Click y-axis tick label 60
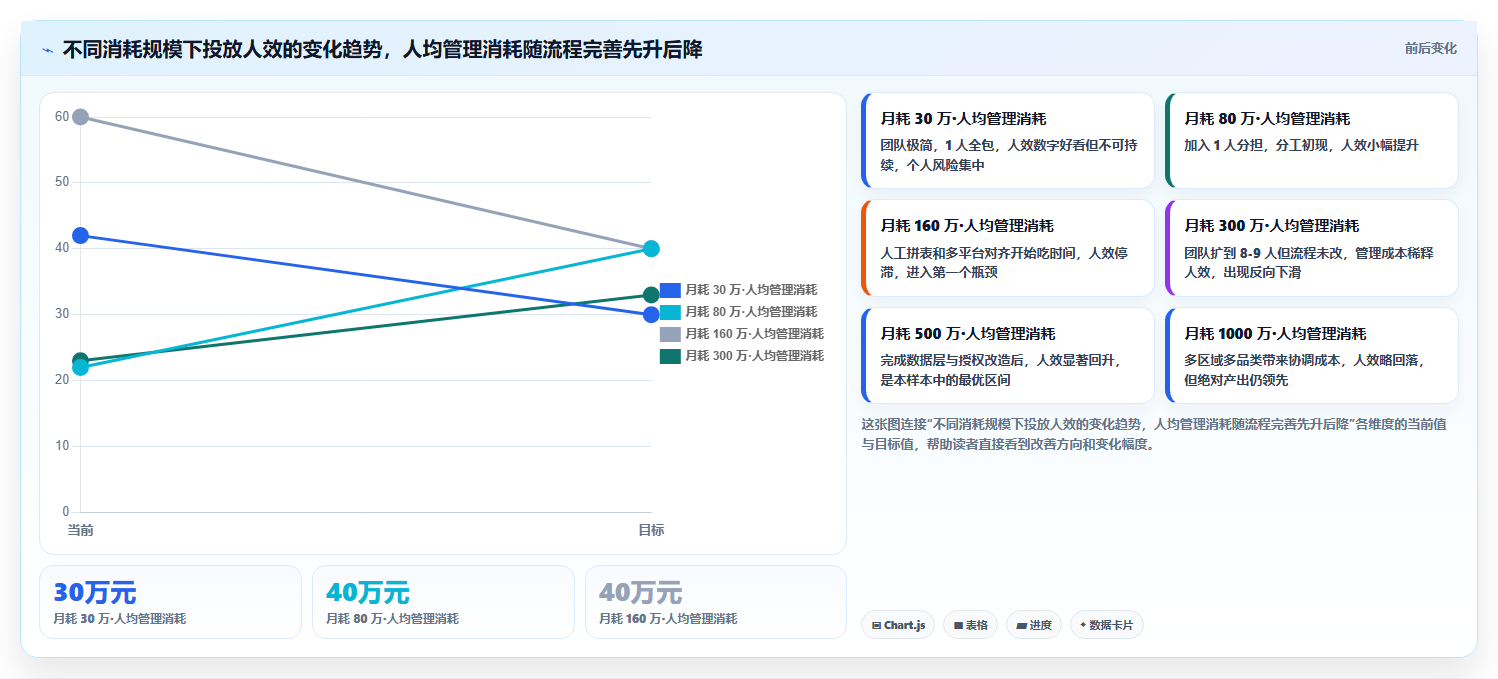The image size is (1498, 679). point(62,117)
